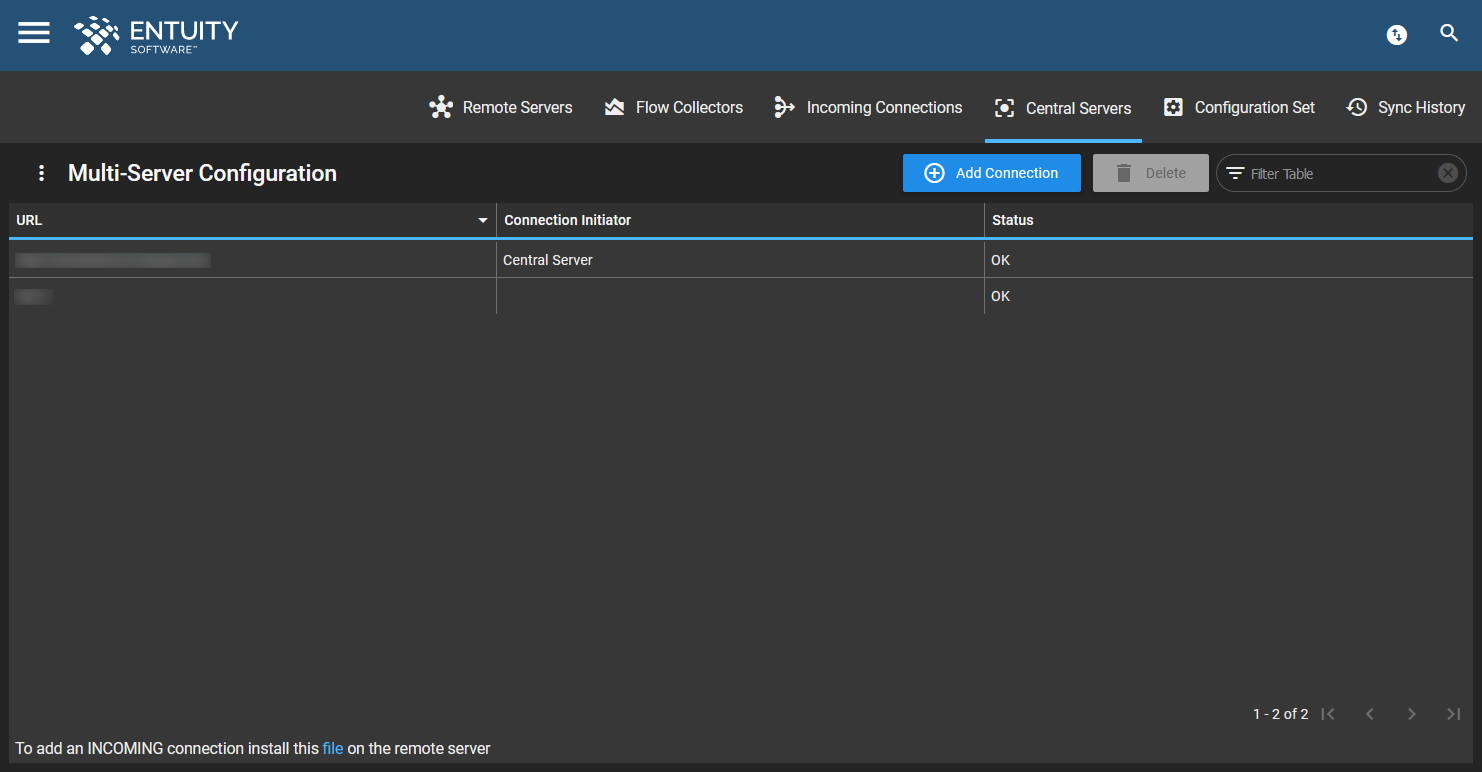
Task: Open the Configuration Set tab
Action: click(x=1239, y=107)
